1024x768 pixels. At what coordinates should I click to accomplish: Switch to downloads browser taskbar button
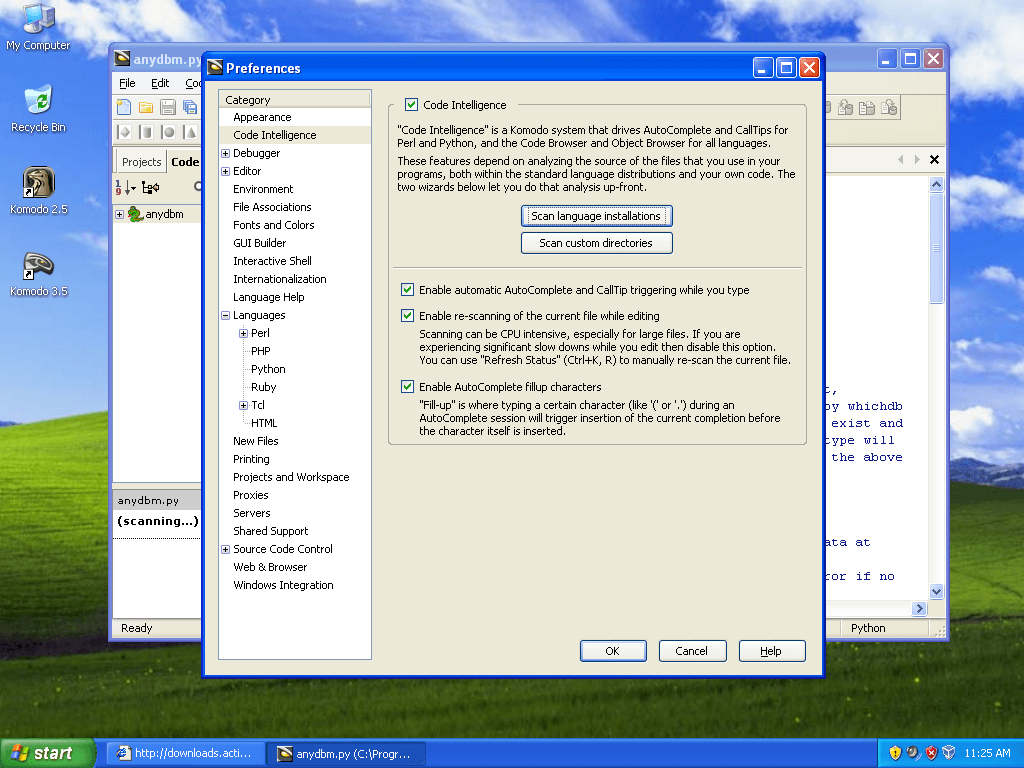click(x=186, y=754)
